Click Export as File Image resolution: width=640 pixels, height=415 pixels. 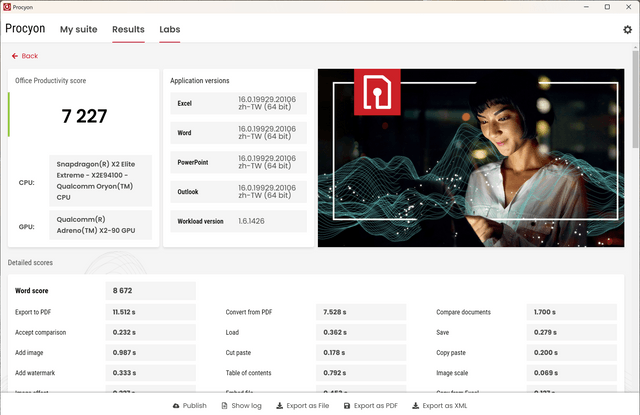(302, 406)
